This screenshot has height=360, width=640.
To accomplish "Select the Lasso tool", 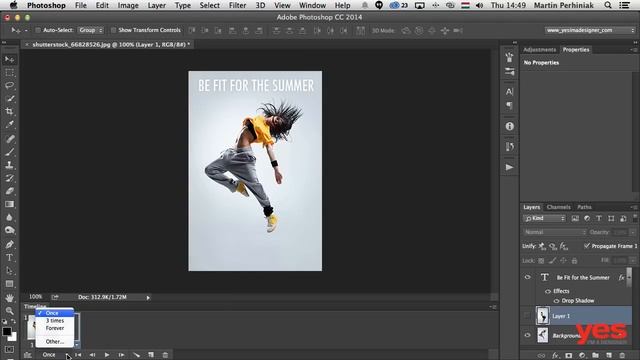I will pos(9,85).
